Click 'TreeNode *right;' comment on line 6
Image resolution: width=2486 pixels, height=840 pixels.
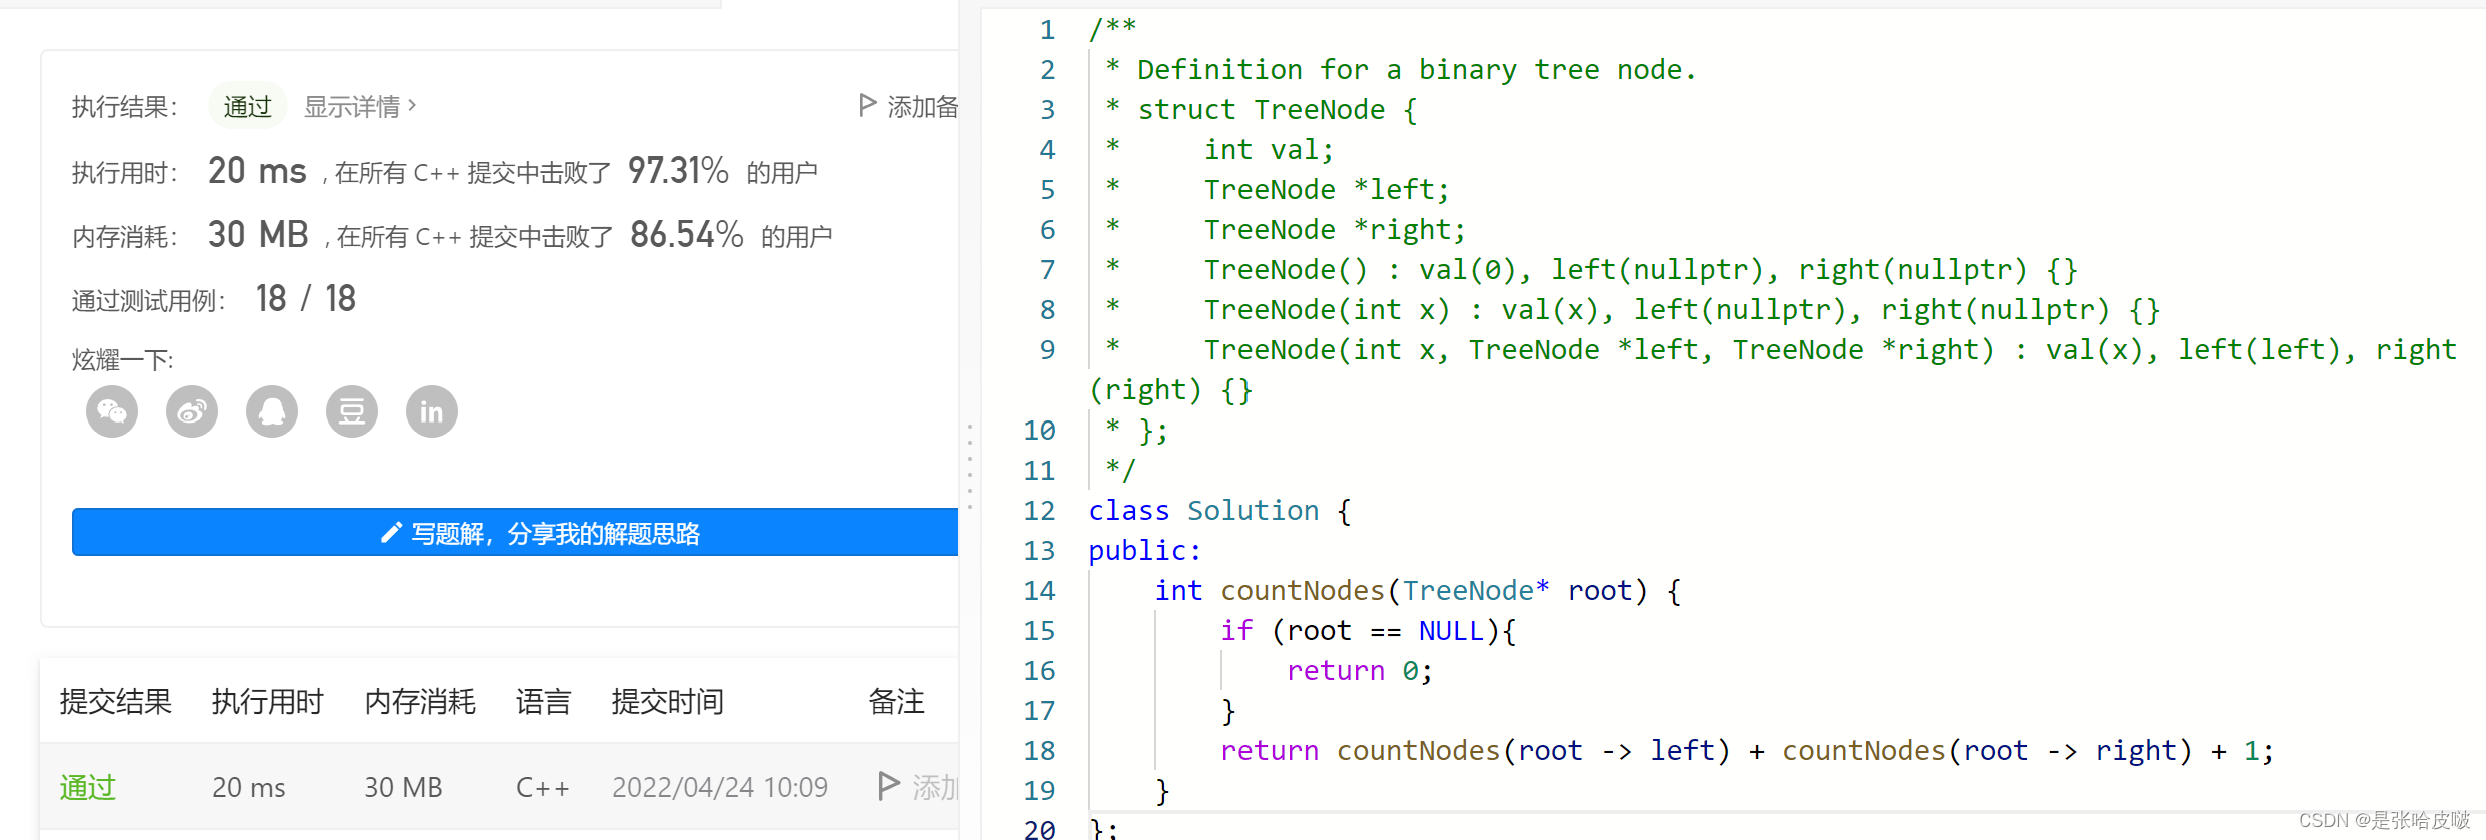pos(1335,229)
